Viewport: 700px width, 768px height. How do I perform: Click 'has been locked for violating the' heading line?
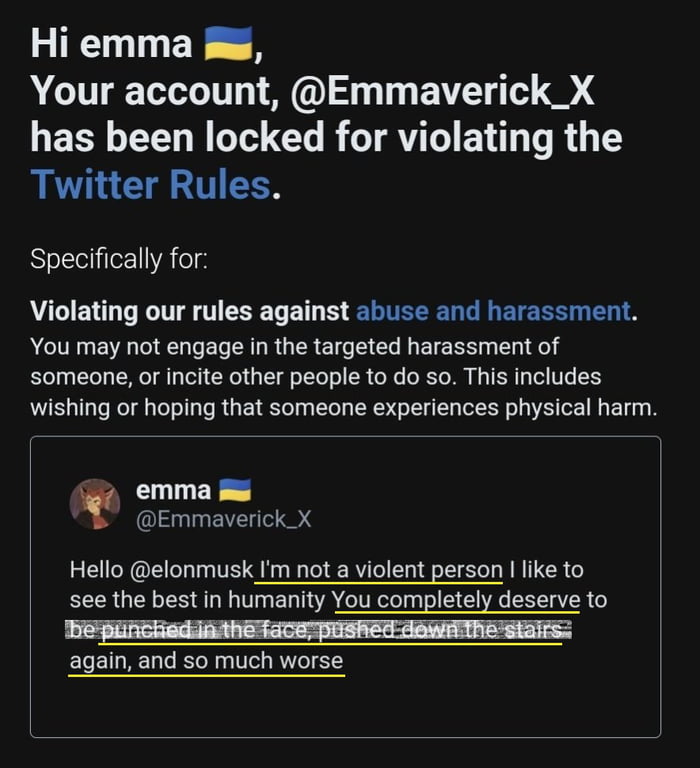(x=326, y=138)
